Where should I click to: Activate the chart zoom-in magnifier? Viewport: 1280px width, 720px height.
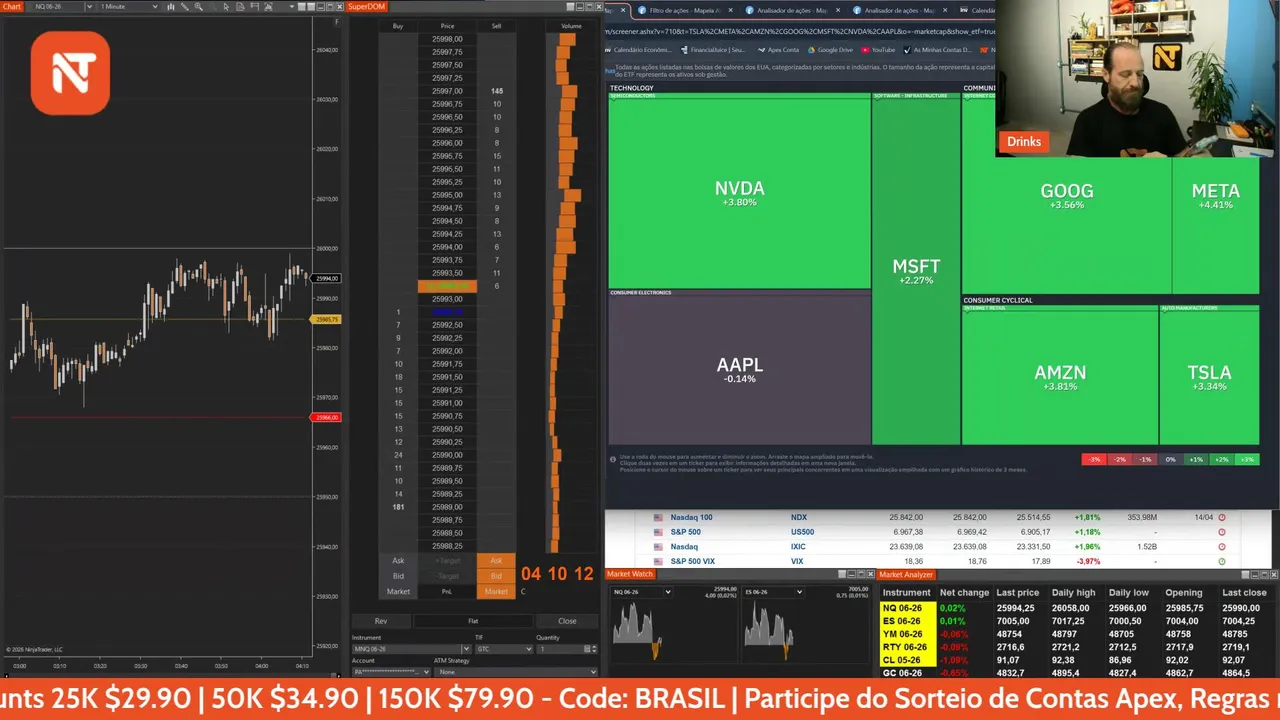[199, 7]
